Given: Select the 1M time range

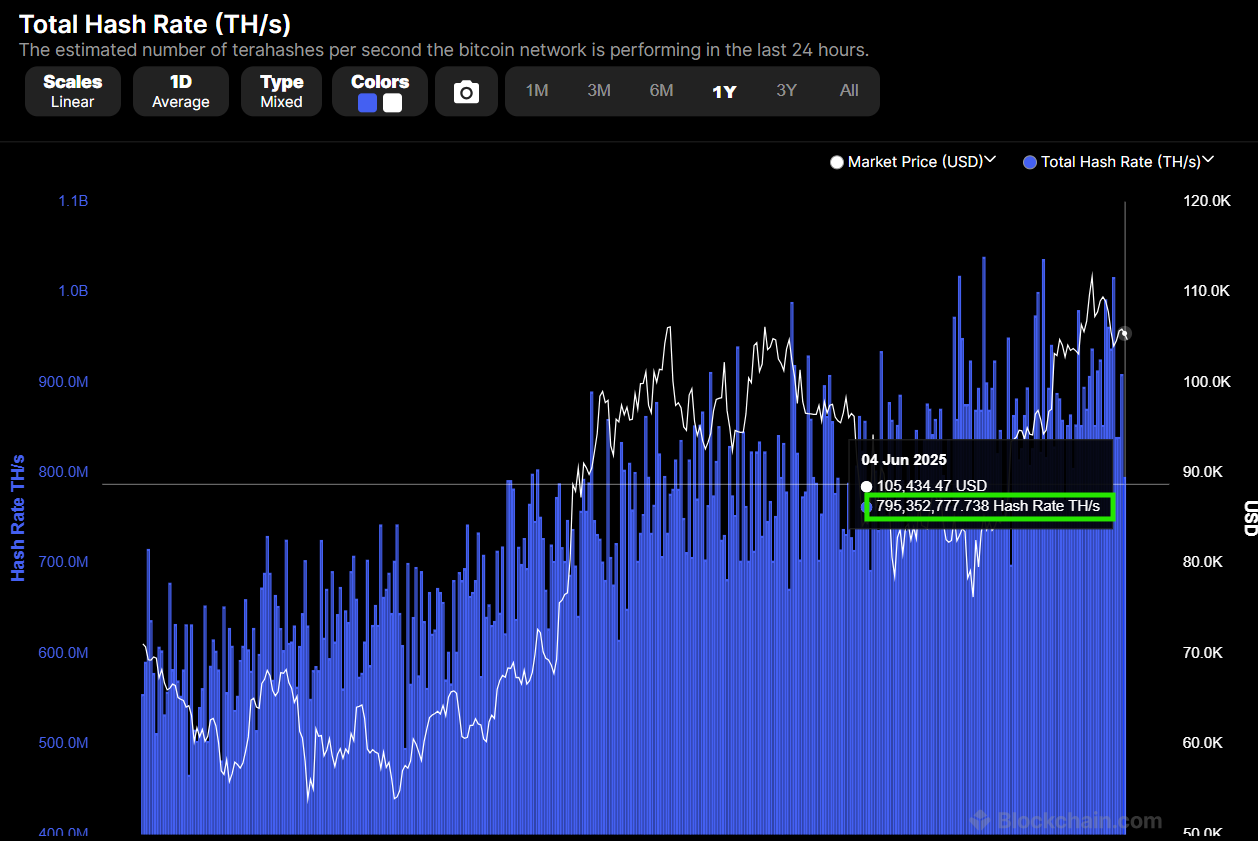Looking at the screenshot, I should [x=537, y=91].
